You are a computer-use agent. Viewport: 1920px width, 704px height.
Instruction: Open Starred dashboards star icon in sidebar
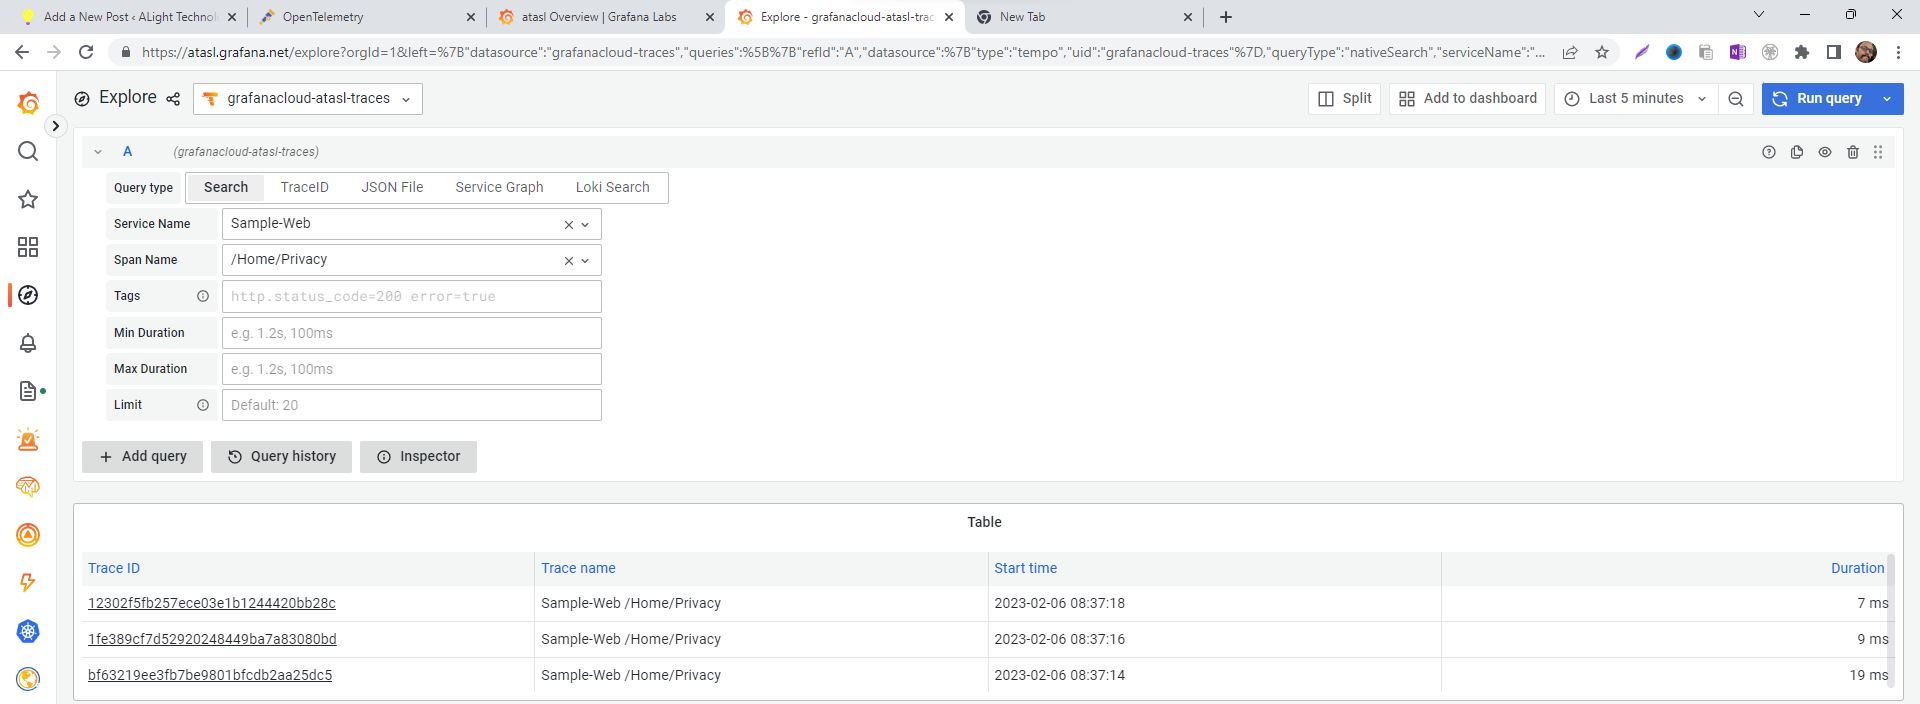(28, 199)
